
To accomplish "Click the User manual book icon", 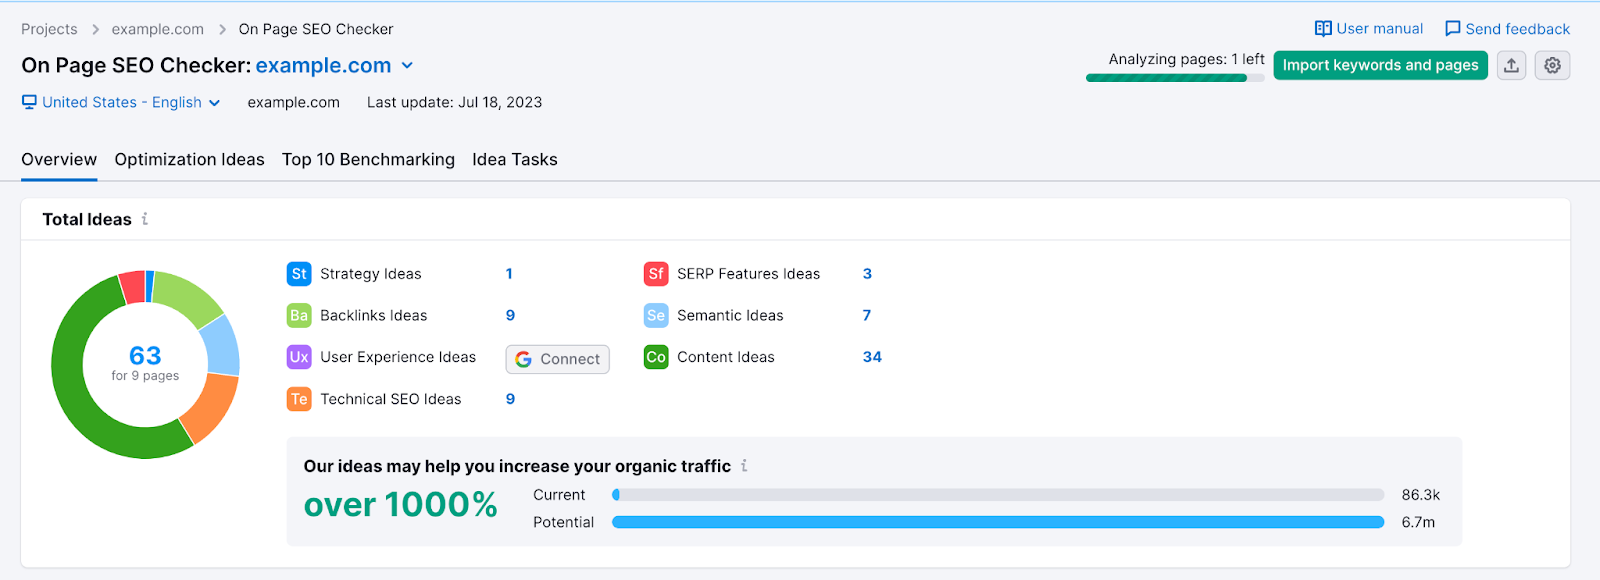I will click(x=1323, y=29).
